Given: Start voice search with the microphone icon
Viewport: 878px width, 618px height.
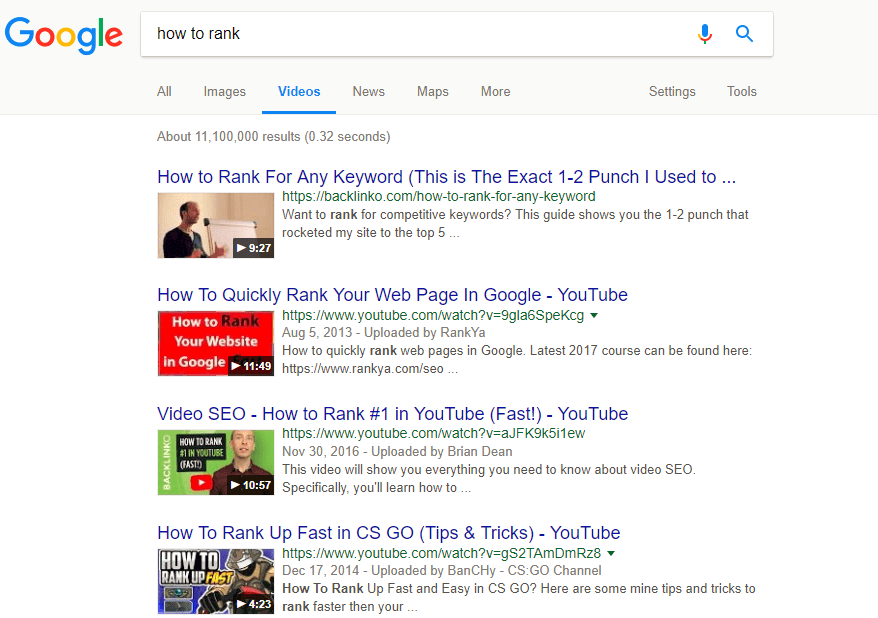Looking at the screenshot, I should click(x=705, y=34).
